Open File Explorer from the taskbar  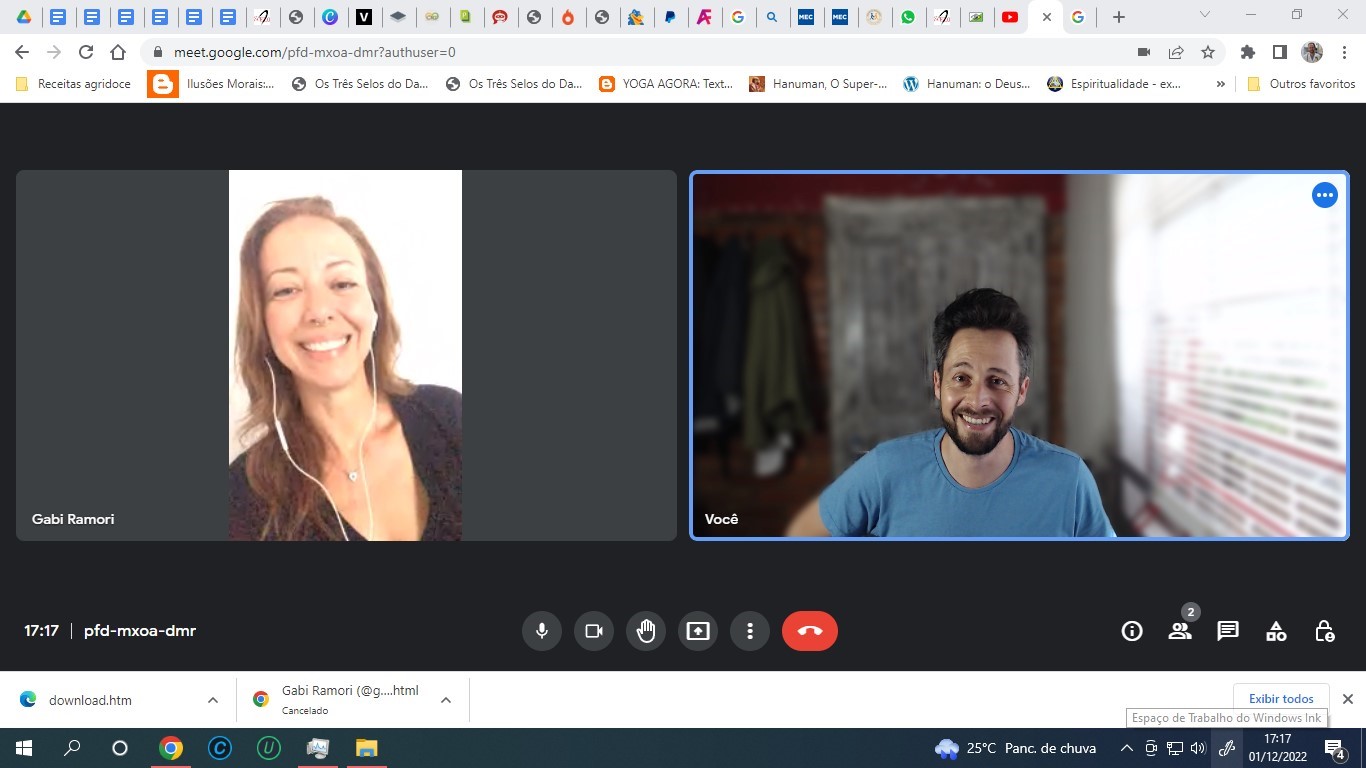tap(367, 748)
